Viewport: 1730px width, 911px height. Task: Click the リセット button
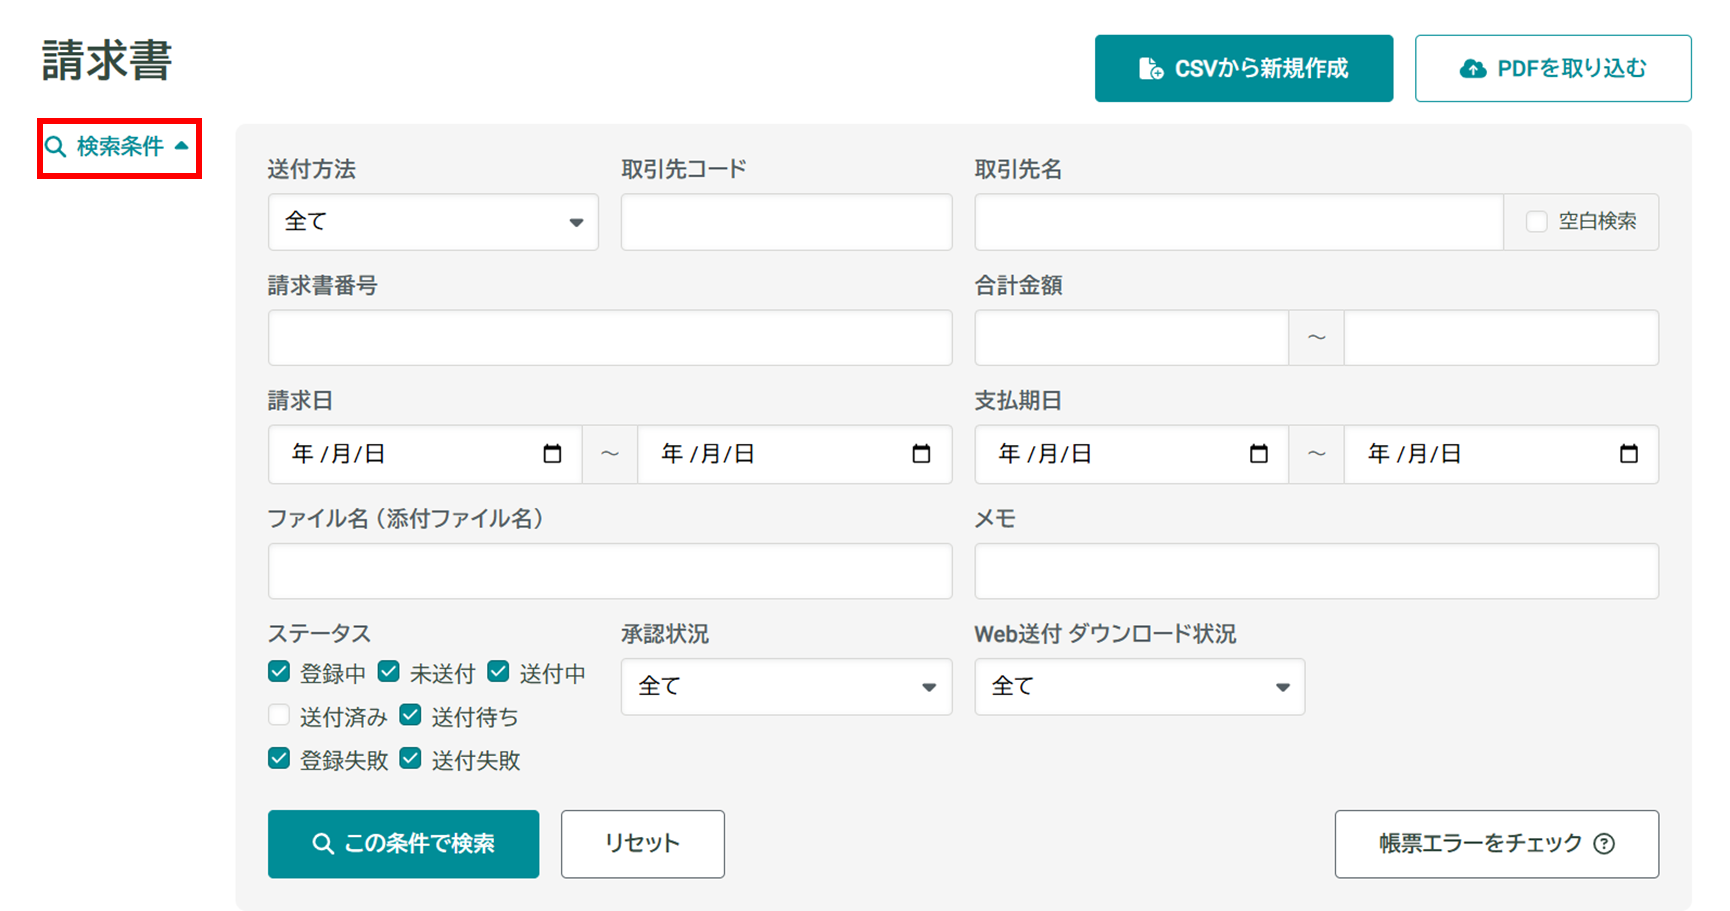tap(642, 844)
